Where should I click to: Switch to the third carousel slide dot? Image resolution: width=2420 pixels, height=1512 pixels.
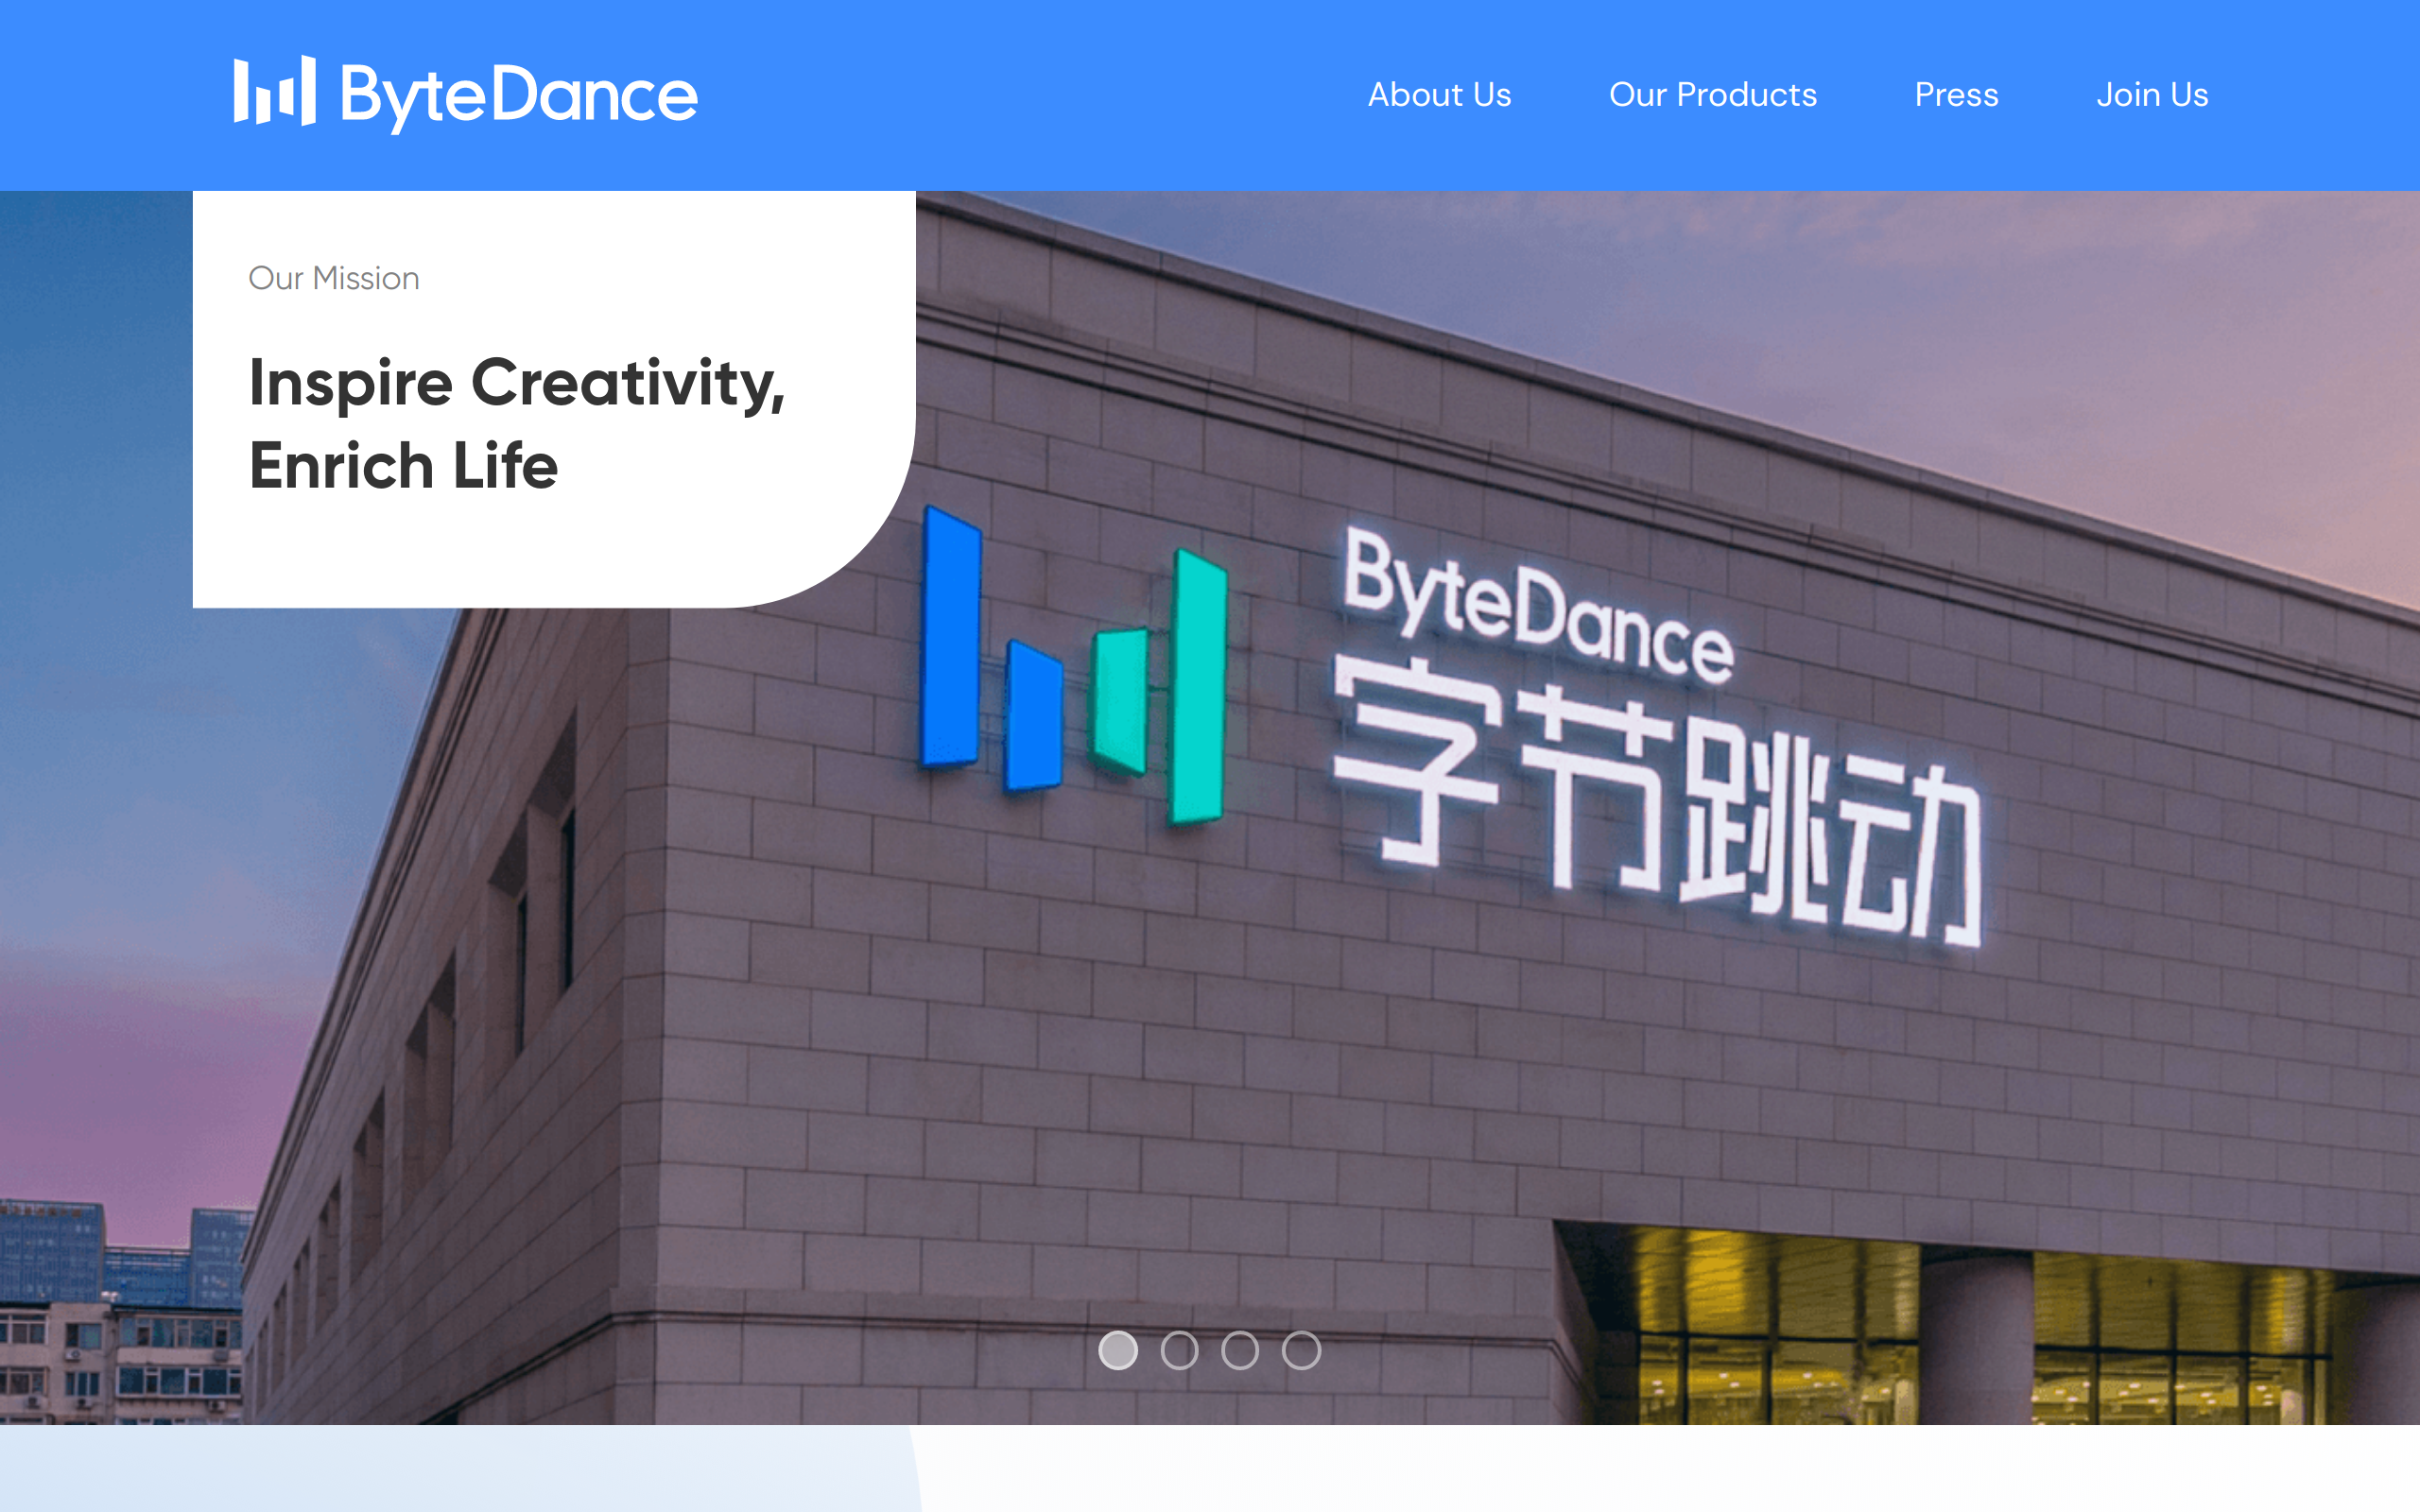tap(1239, 1350)
